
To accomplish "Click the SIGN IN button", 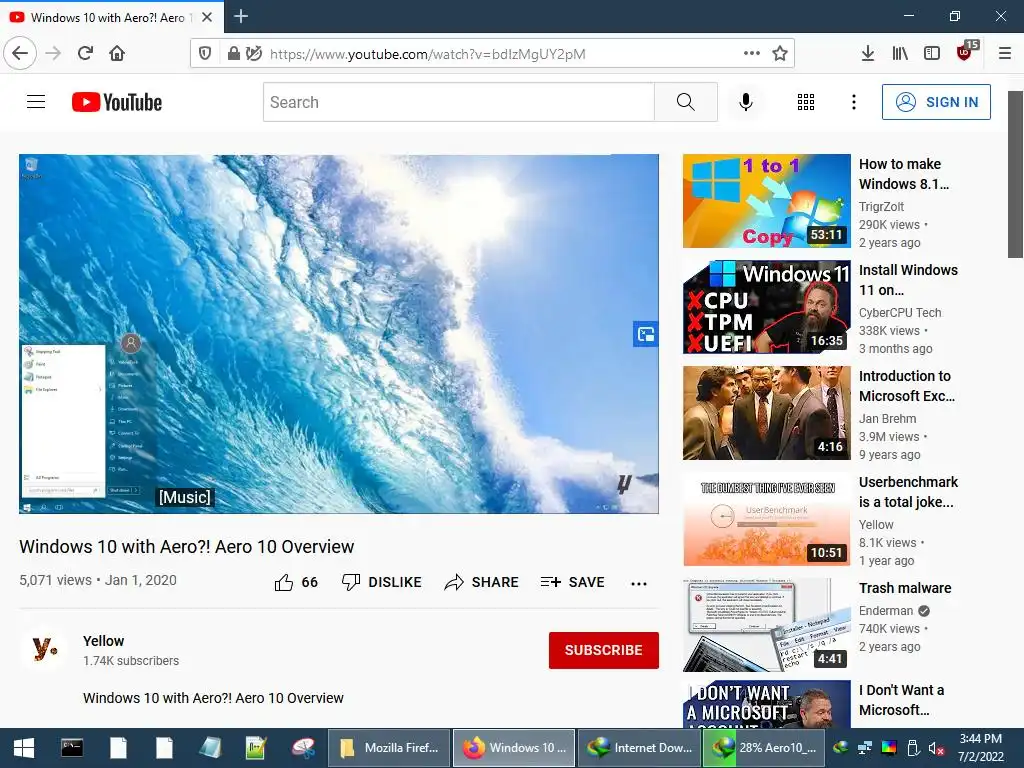I will click(936, 102).
